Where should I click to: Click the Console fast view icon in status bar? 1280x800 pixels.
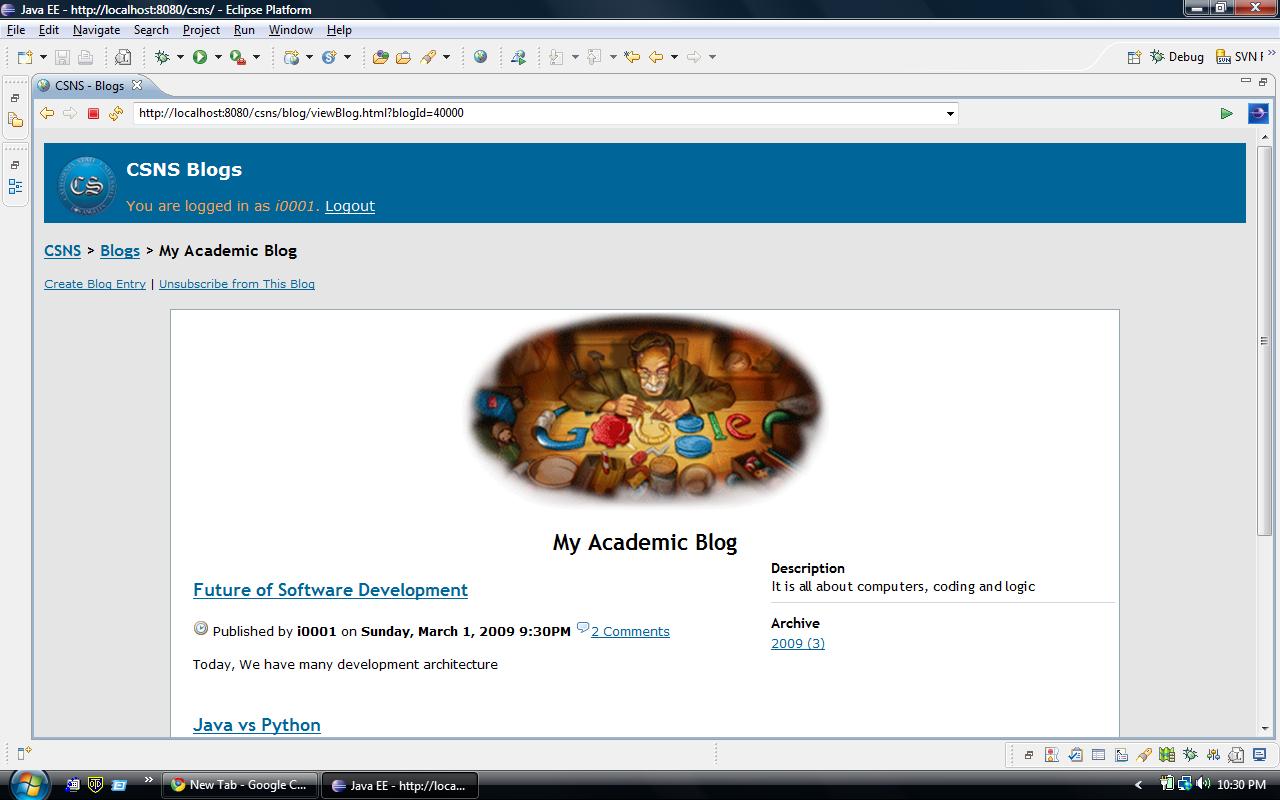[1259, 755]
